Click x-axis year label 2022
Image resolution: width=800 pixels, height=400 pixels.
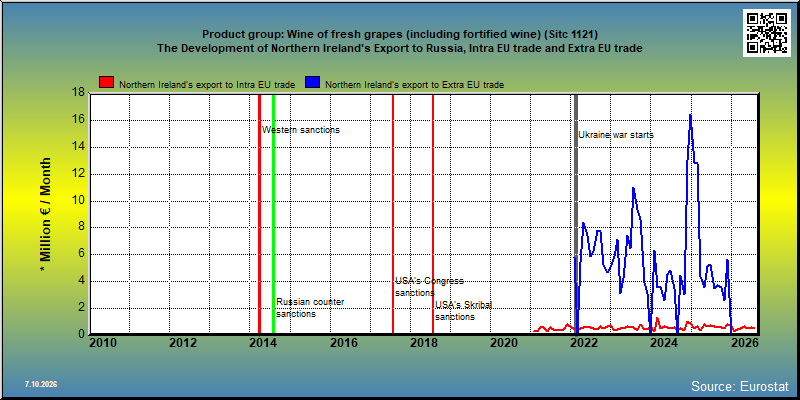pyautogui.click(x=584, y=342)
